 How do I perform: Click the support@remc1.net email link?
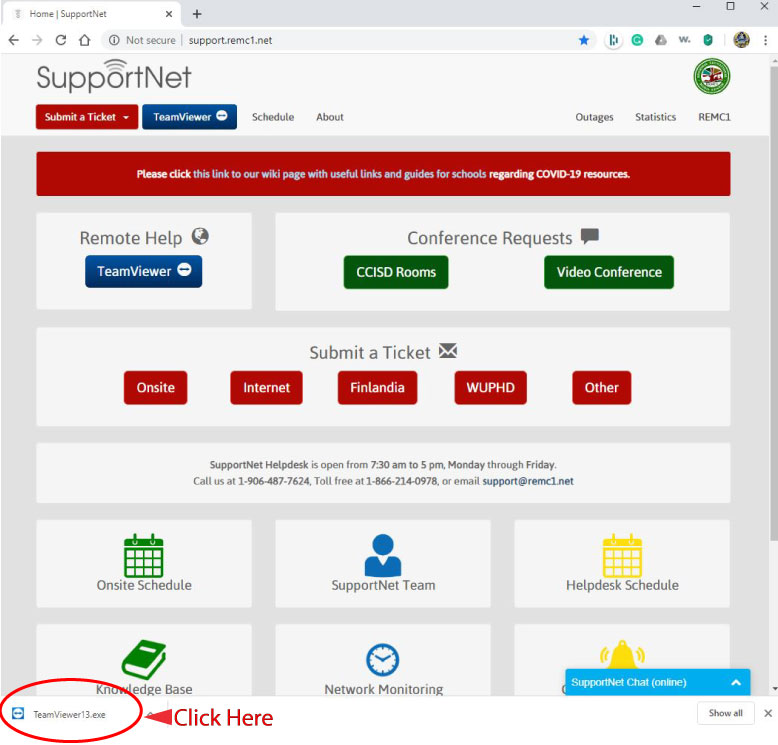point(528,481)
